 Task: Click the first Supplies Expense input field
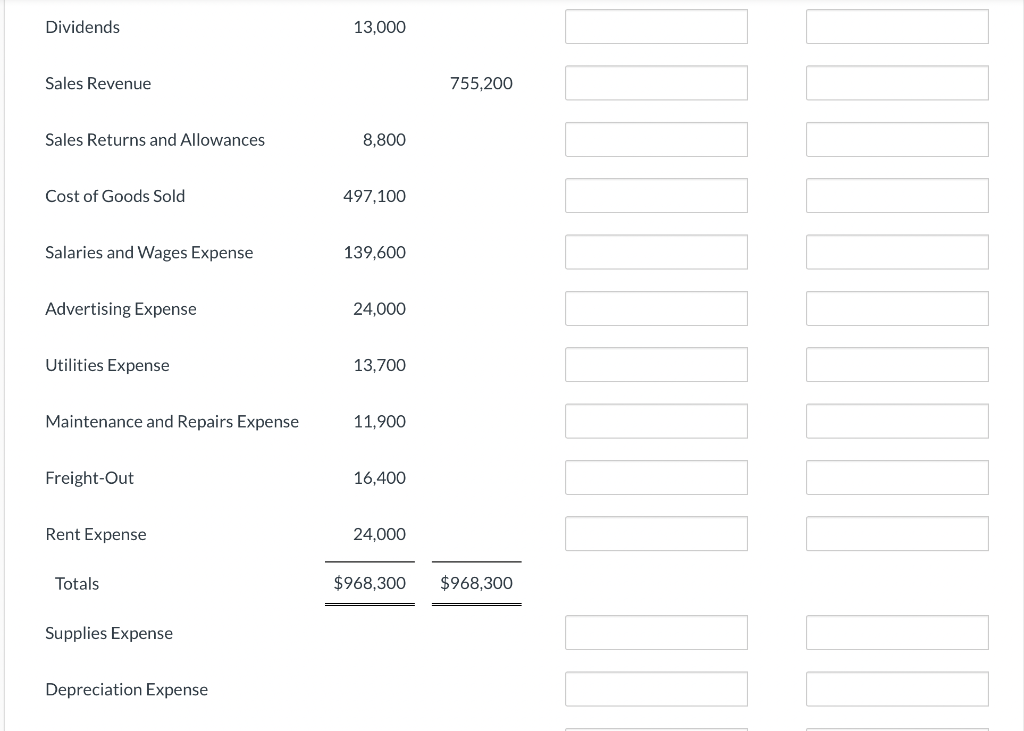click(x=656, y=632)
